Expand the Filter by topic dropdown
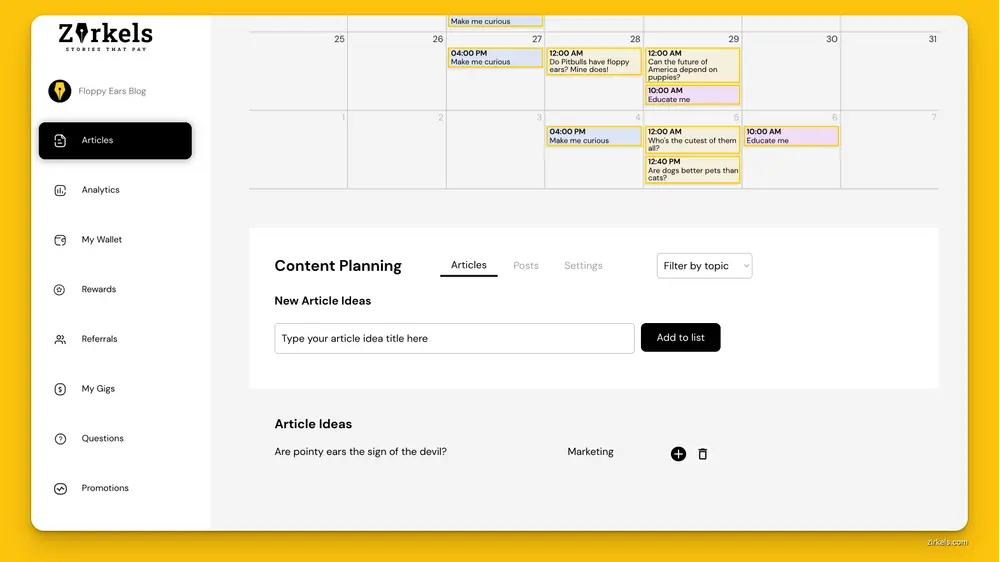 click(x=704, y=266)
